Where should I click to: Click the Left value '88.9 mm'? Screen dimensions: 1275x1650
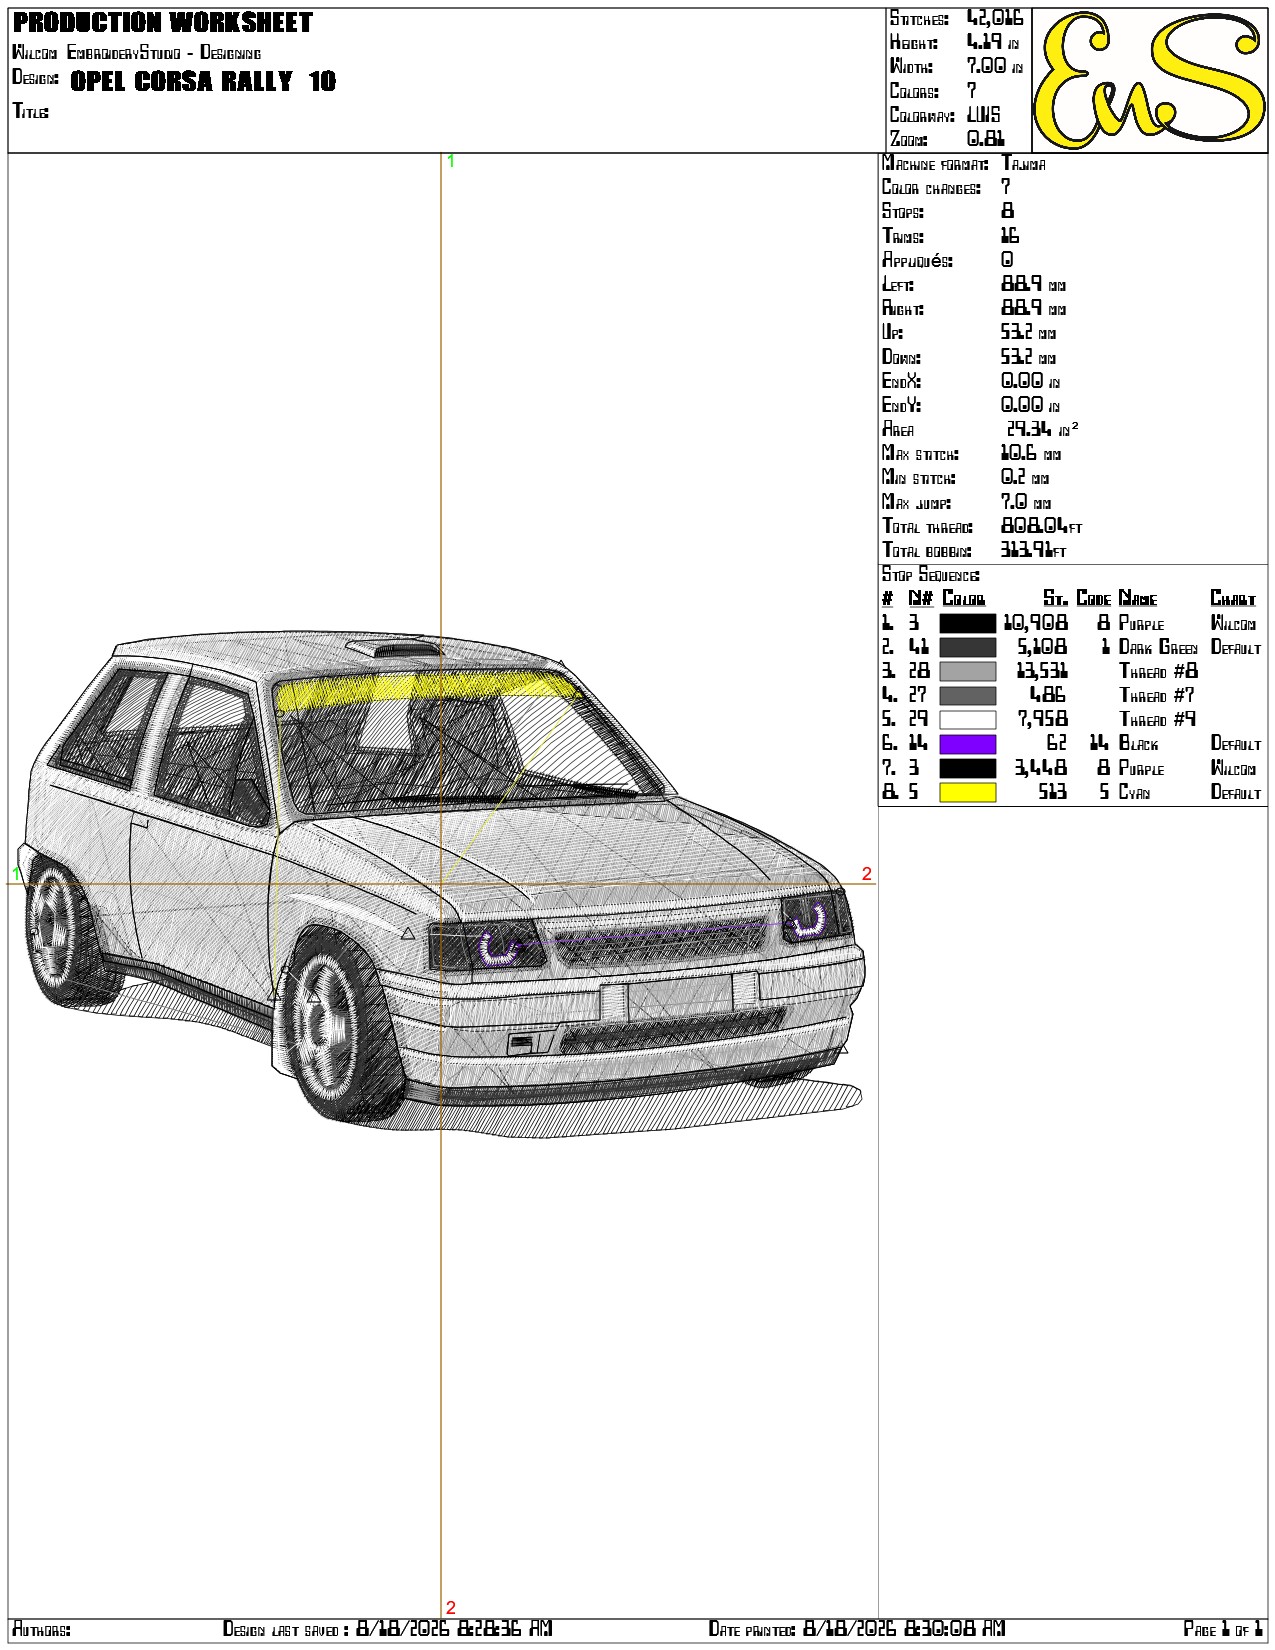pos(1033,284)
